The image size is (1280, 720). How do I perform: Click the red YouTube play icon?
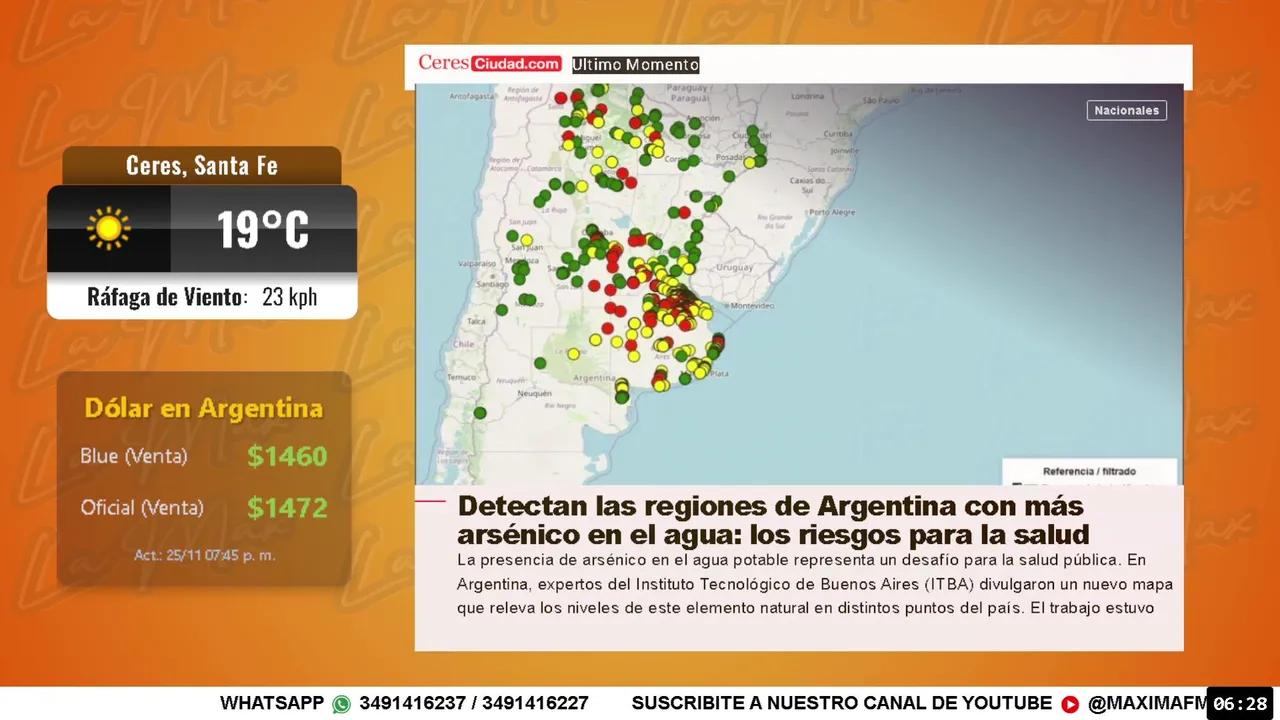(1070, 704)
